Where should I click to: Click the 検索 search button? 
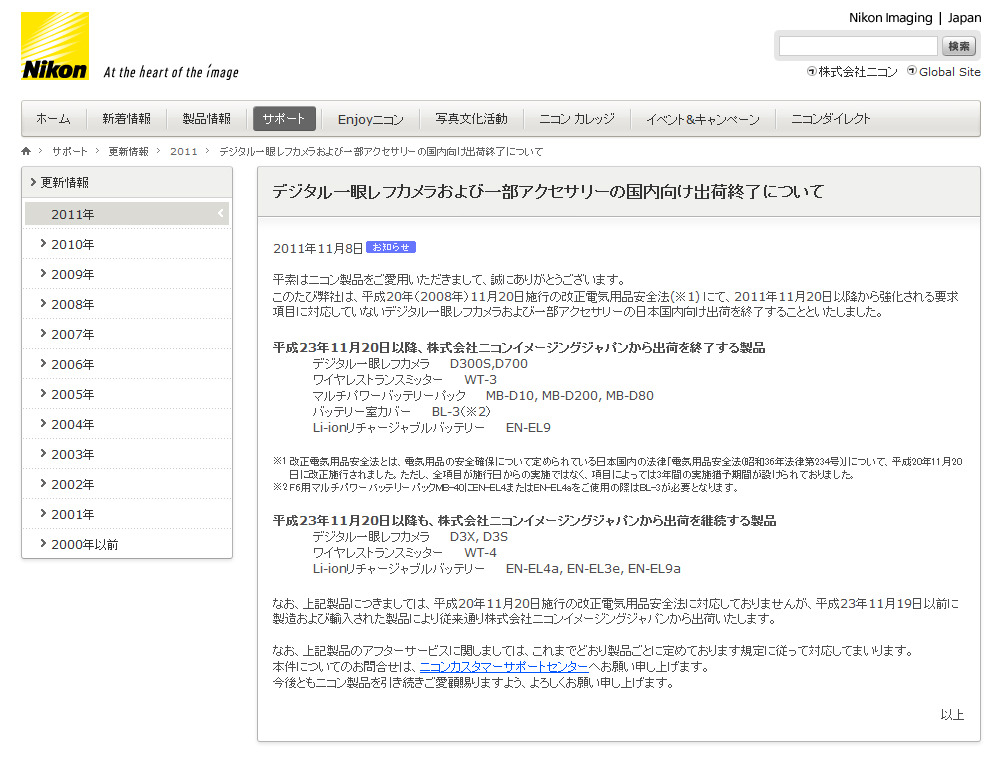959,46
